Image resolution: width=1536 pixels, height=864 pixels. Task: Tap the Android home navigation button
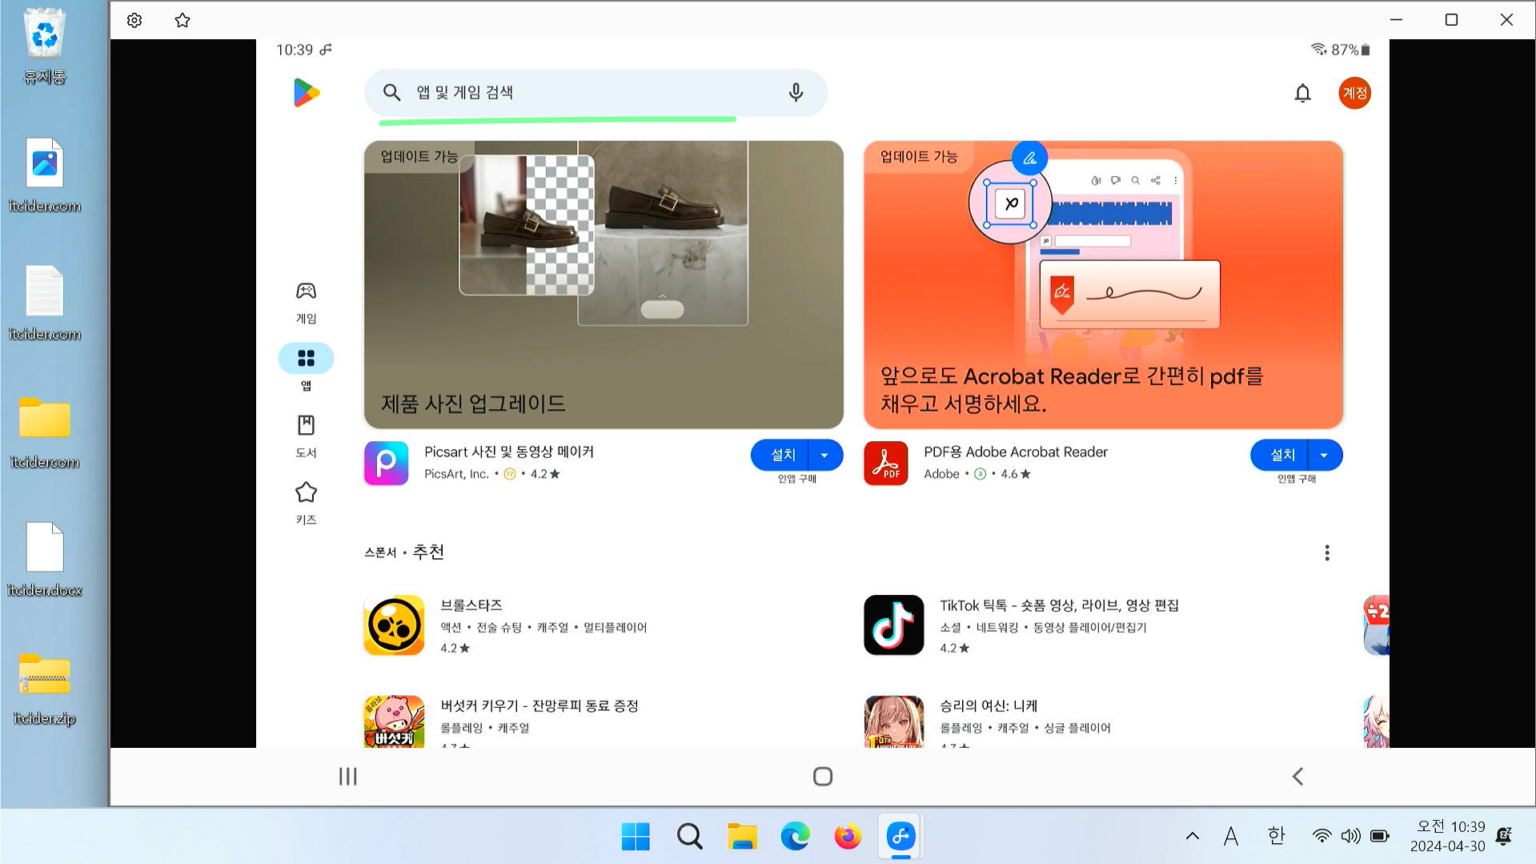(822, 776)
